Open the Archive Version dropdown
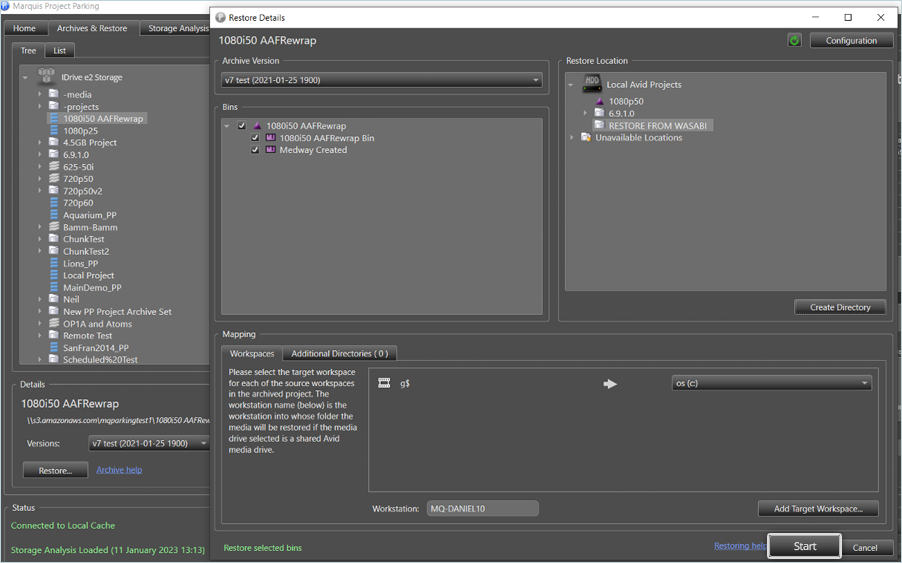 [x=382, y=80]
